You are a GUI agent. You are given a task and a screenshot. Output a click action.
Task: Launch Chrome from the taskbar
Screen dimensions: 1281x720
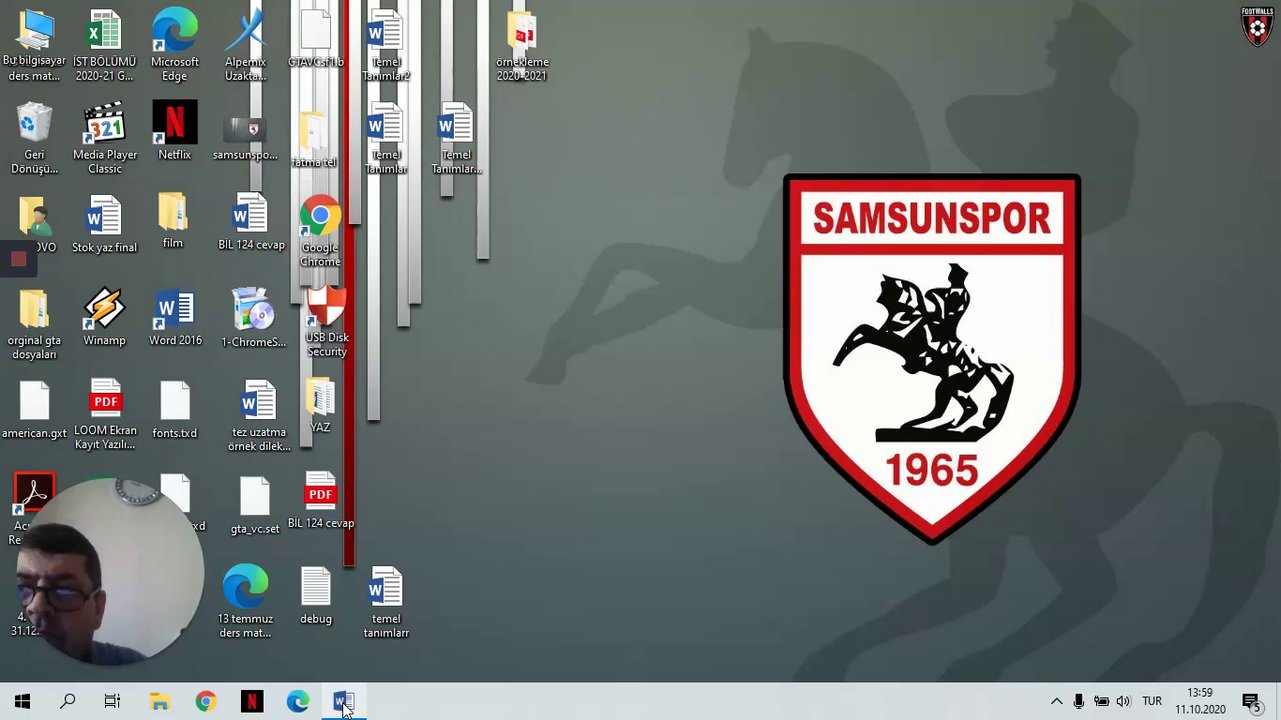point(205,702)
